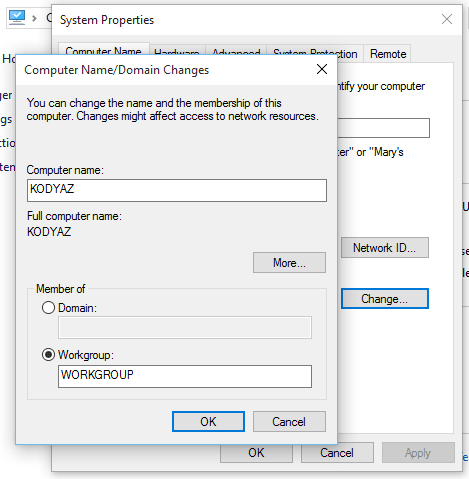Click the computer description field in System Properties
469x479 pixels.
(x=384, y=128)
